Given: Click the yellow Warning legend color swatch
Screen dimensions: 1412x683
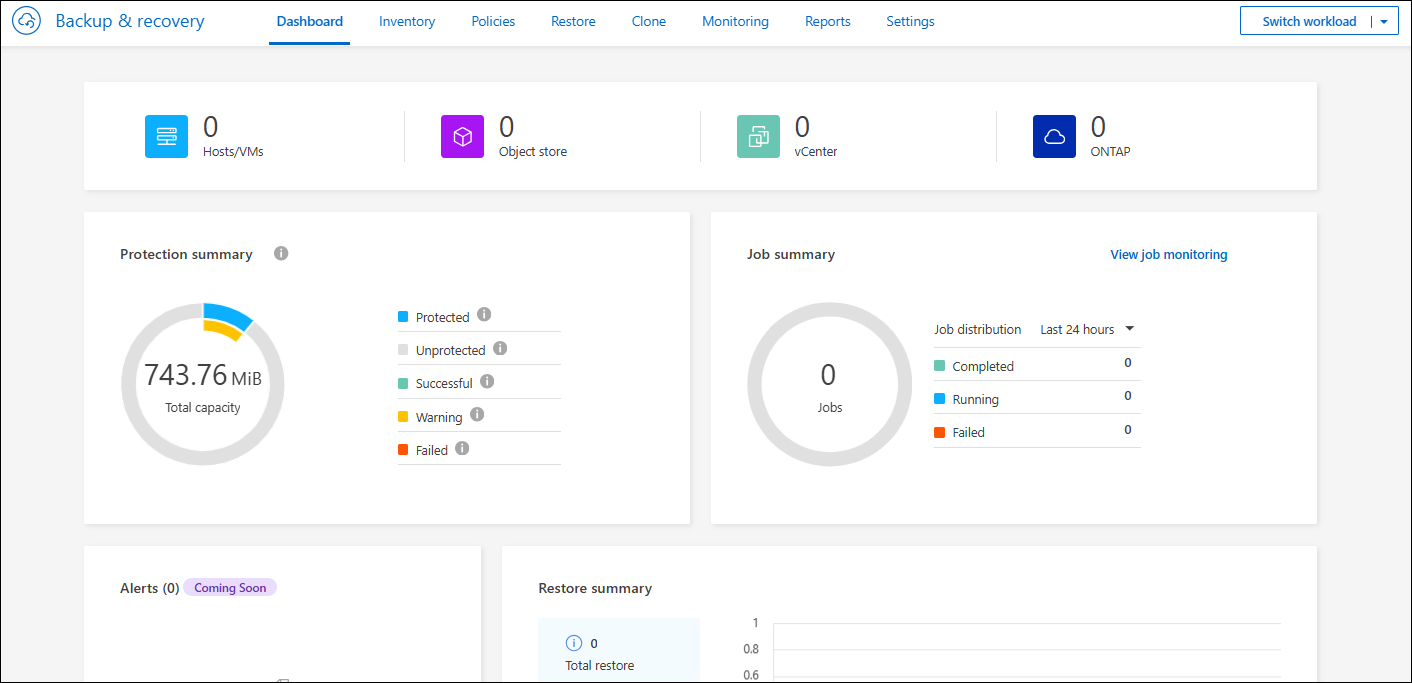Looking at the screenshot, I should coord(403,417).
